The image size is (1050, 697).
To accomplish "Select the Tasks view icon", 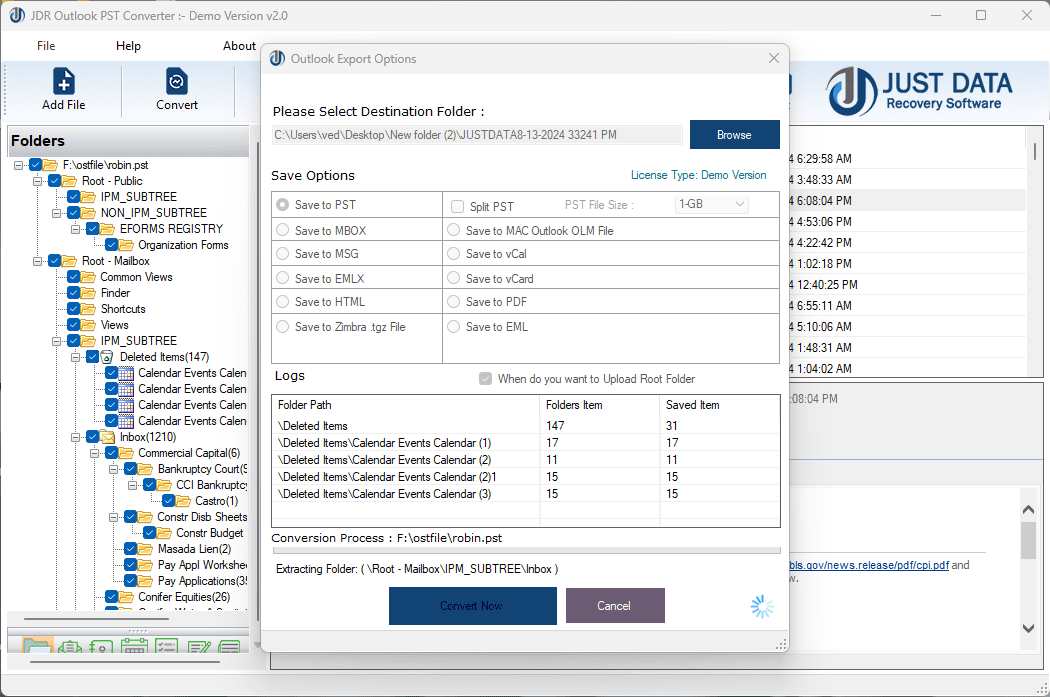I will 166,646.
